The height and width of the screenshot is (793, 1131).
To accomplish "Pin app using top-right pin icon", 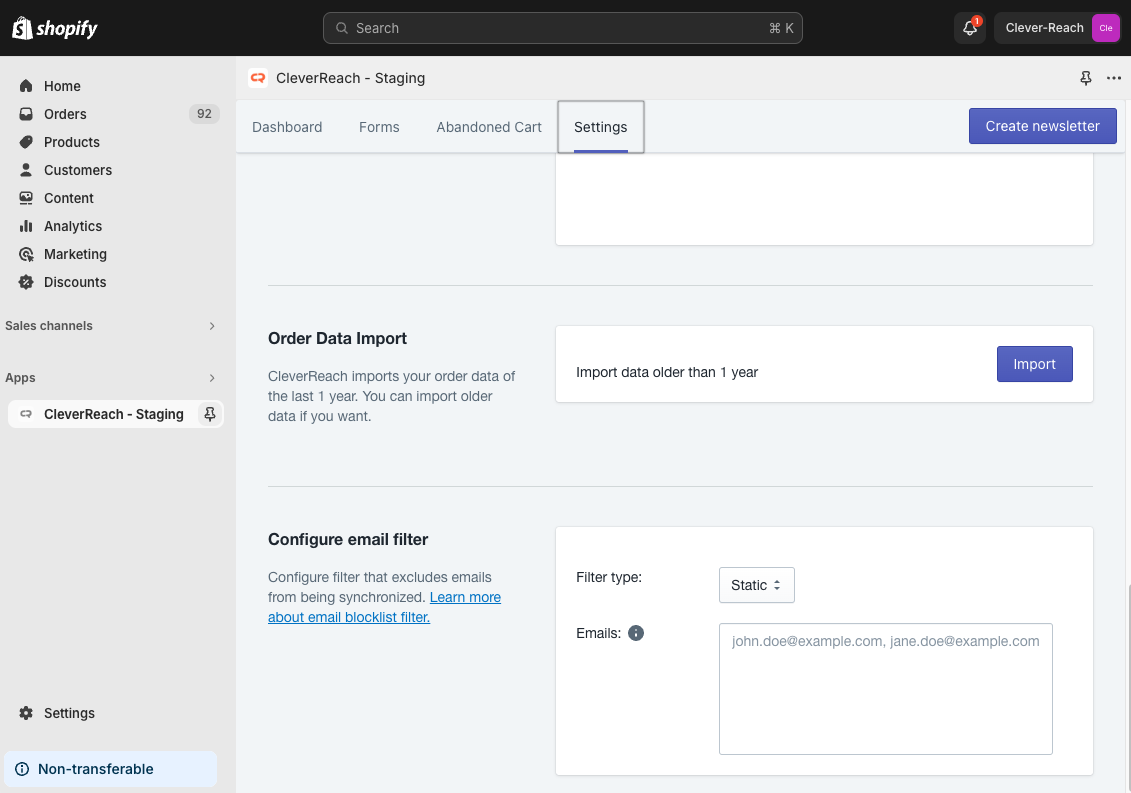I will (1086, 78).
